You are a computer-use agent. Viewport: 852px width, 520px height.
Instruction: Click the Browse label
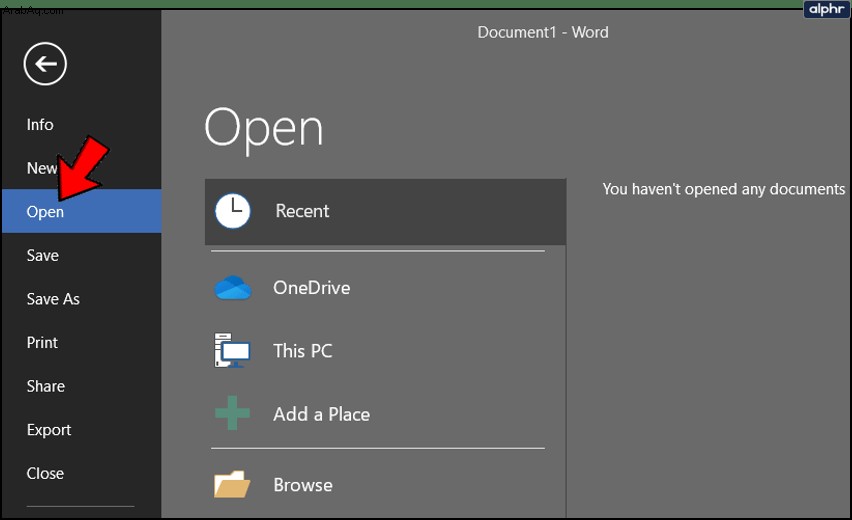(303, 485)
